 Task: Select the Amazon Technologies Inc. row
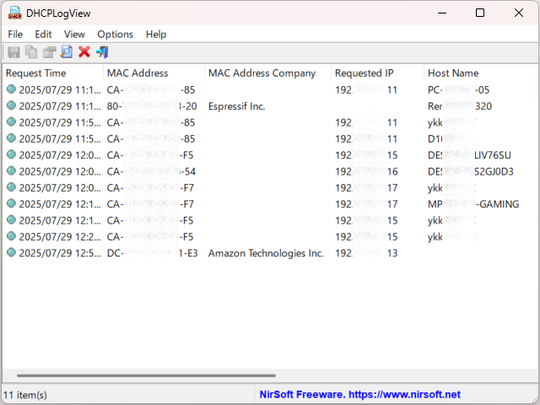point(270,253)
